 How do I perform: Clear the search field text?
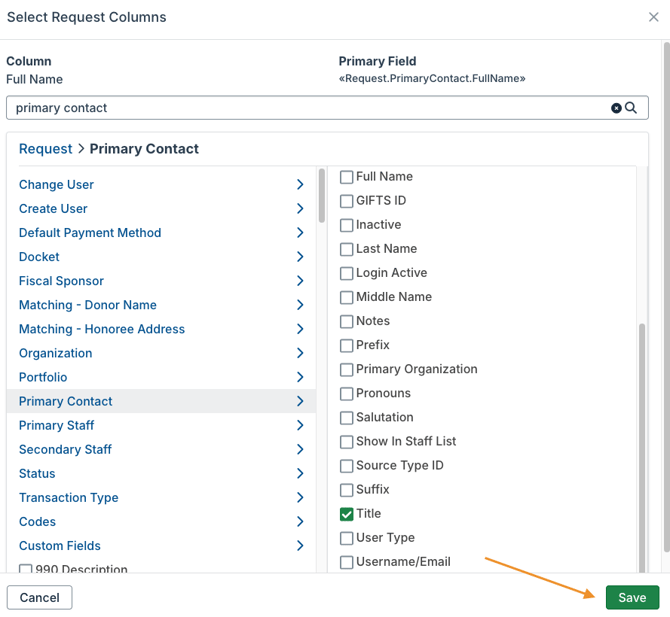pyautogui.click(x=616, y=108)
